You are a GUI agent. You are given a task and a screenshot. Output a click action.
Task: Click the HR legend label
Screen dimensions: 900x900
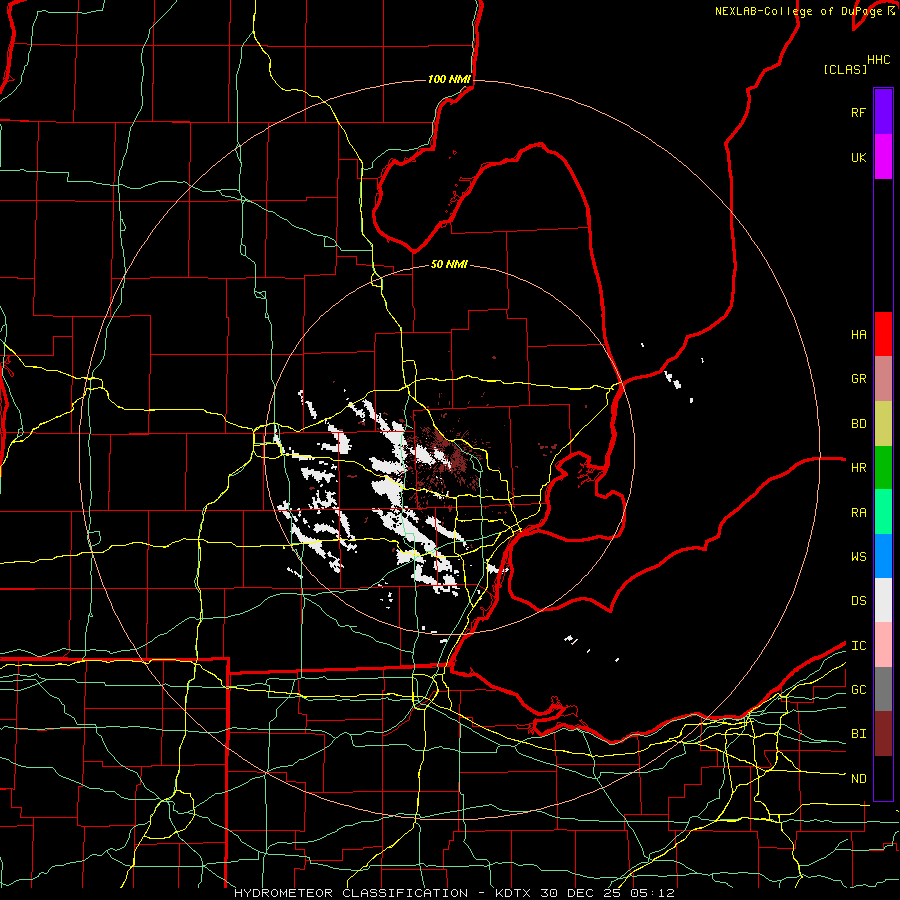[858, 468]
